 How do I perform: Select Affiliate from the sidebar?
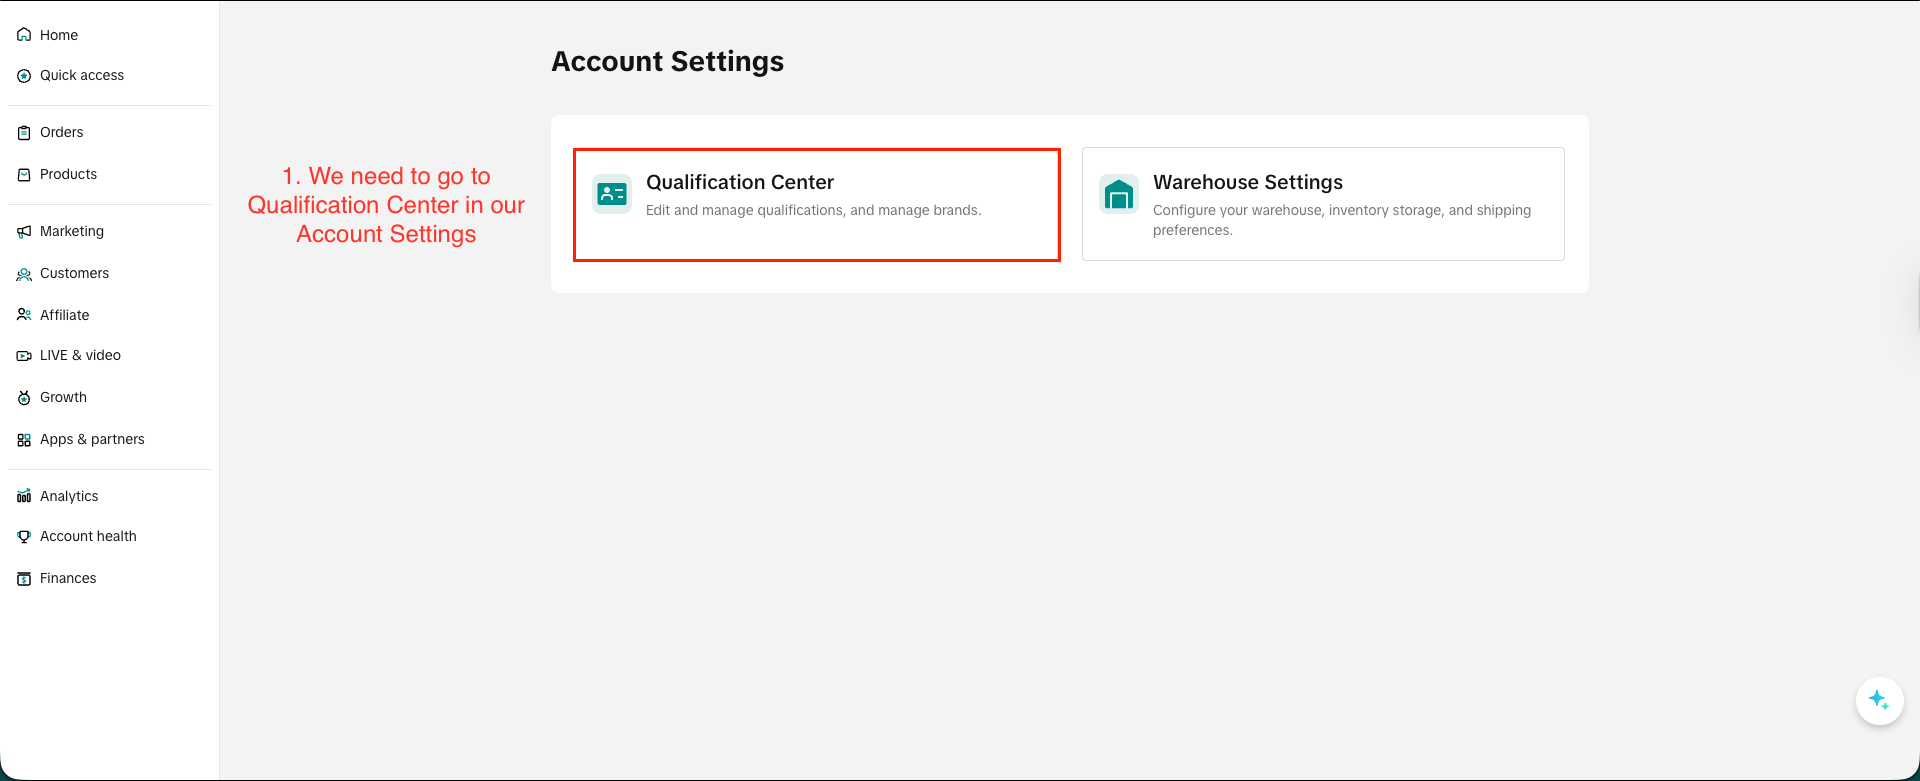[64, 315]
